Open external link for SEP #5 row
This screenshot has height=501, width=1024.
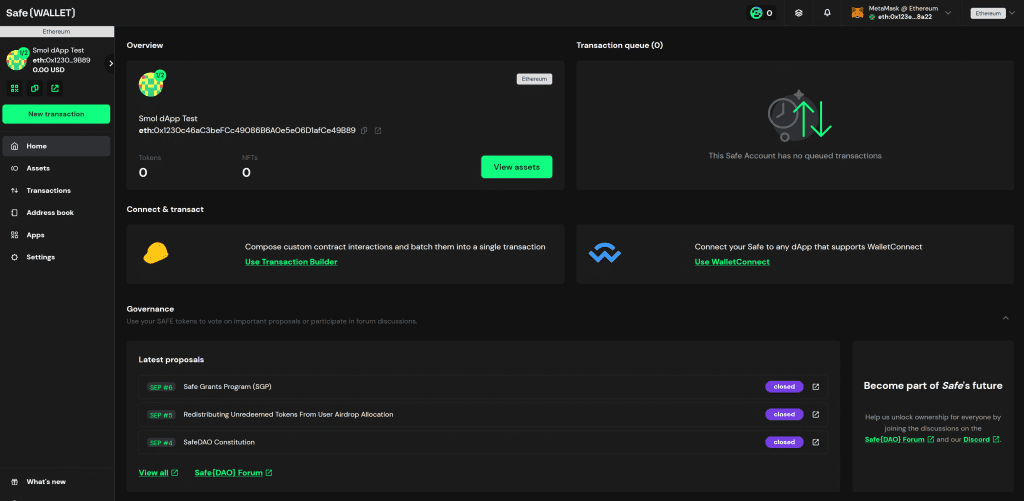coord(816,414)
